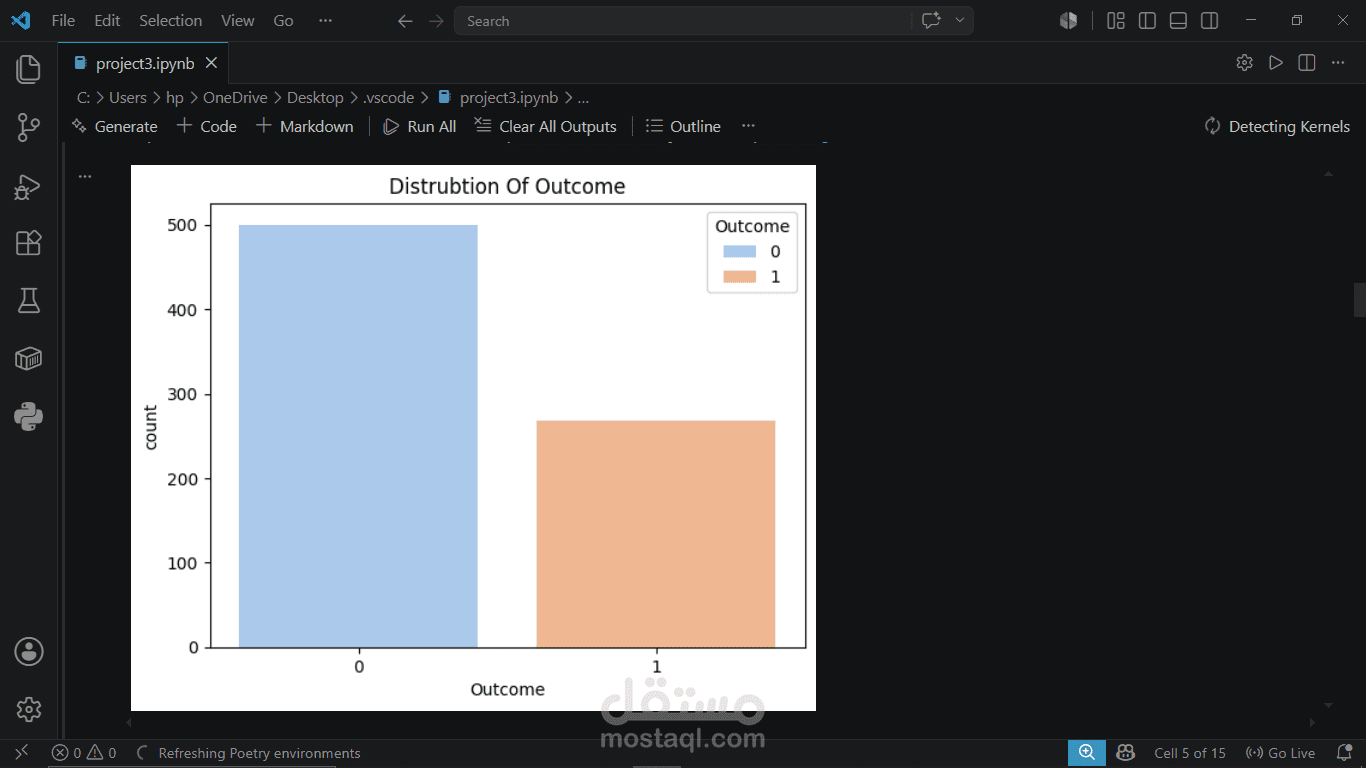Click the hexagon icon in title bar
This screenshot has width=1366, height=768.
[x=1069, y=20]
